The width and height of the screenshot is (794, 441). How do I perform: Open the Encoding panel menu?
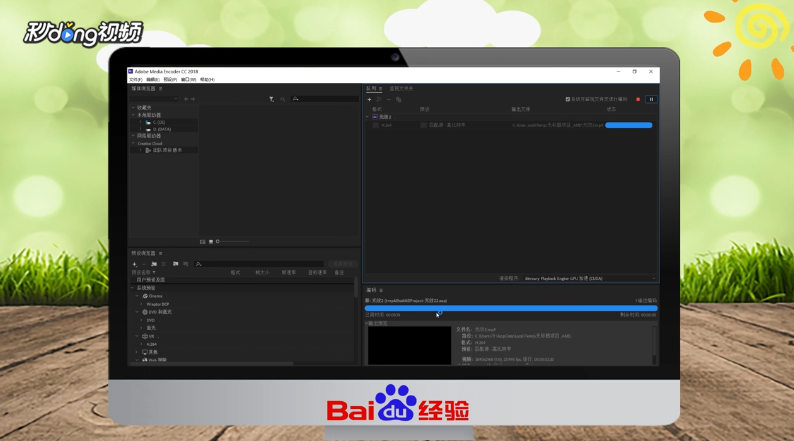coord(381,291)
